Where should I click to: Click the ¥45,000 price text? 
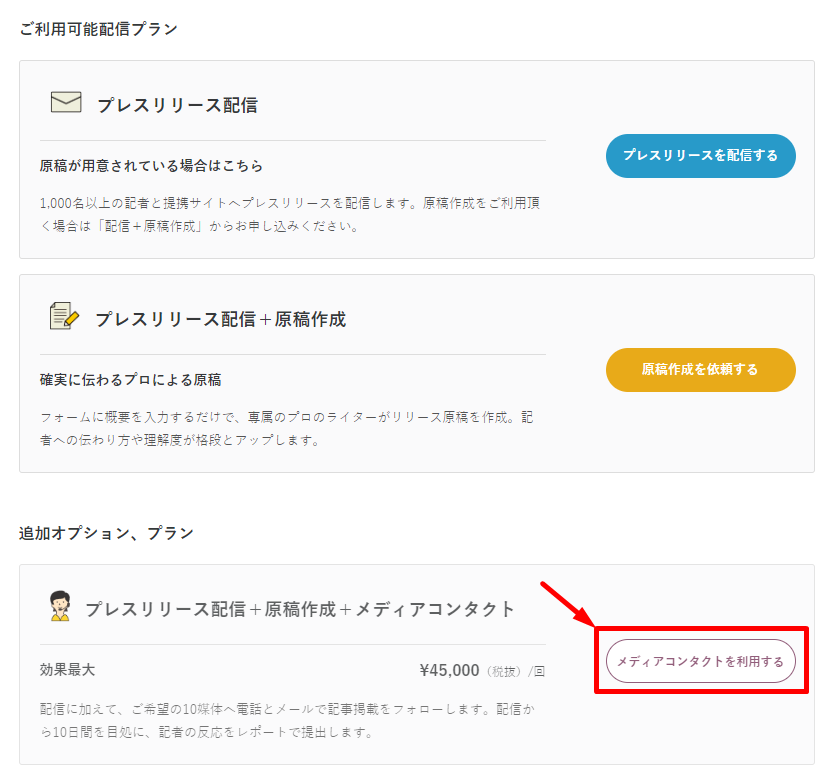tap(449, 670)
